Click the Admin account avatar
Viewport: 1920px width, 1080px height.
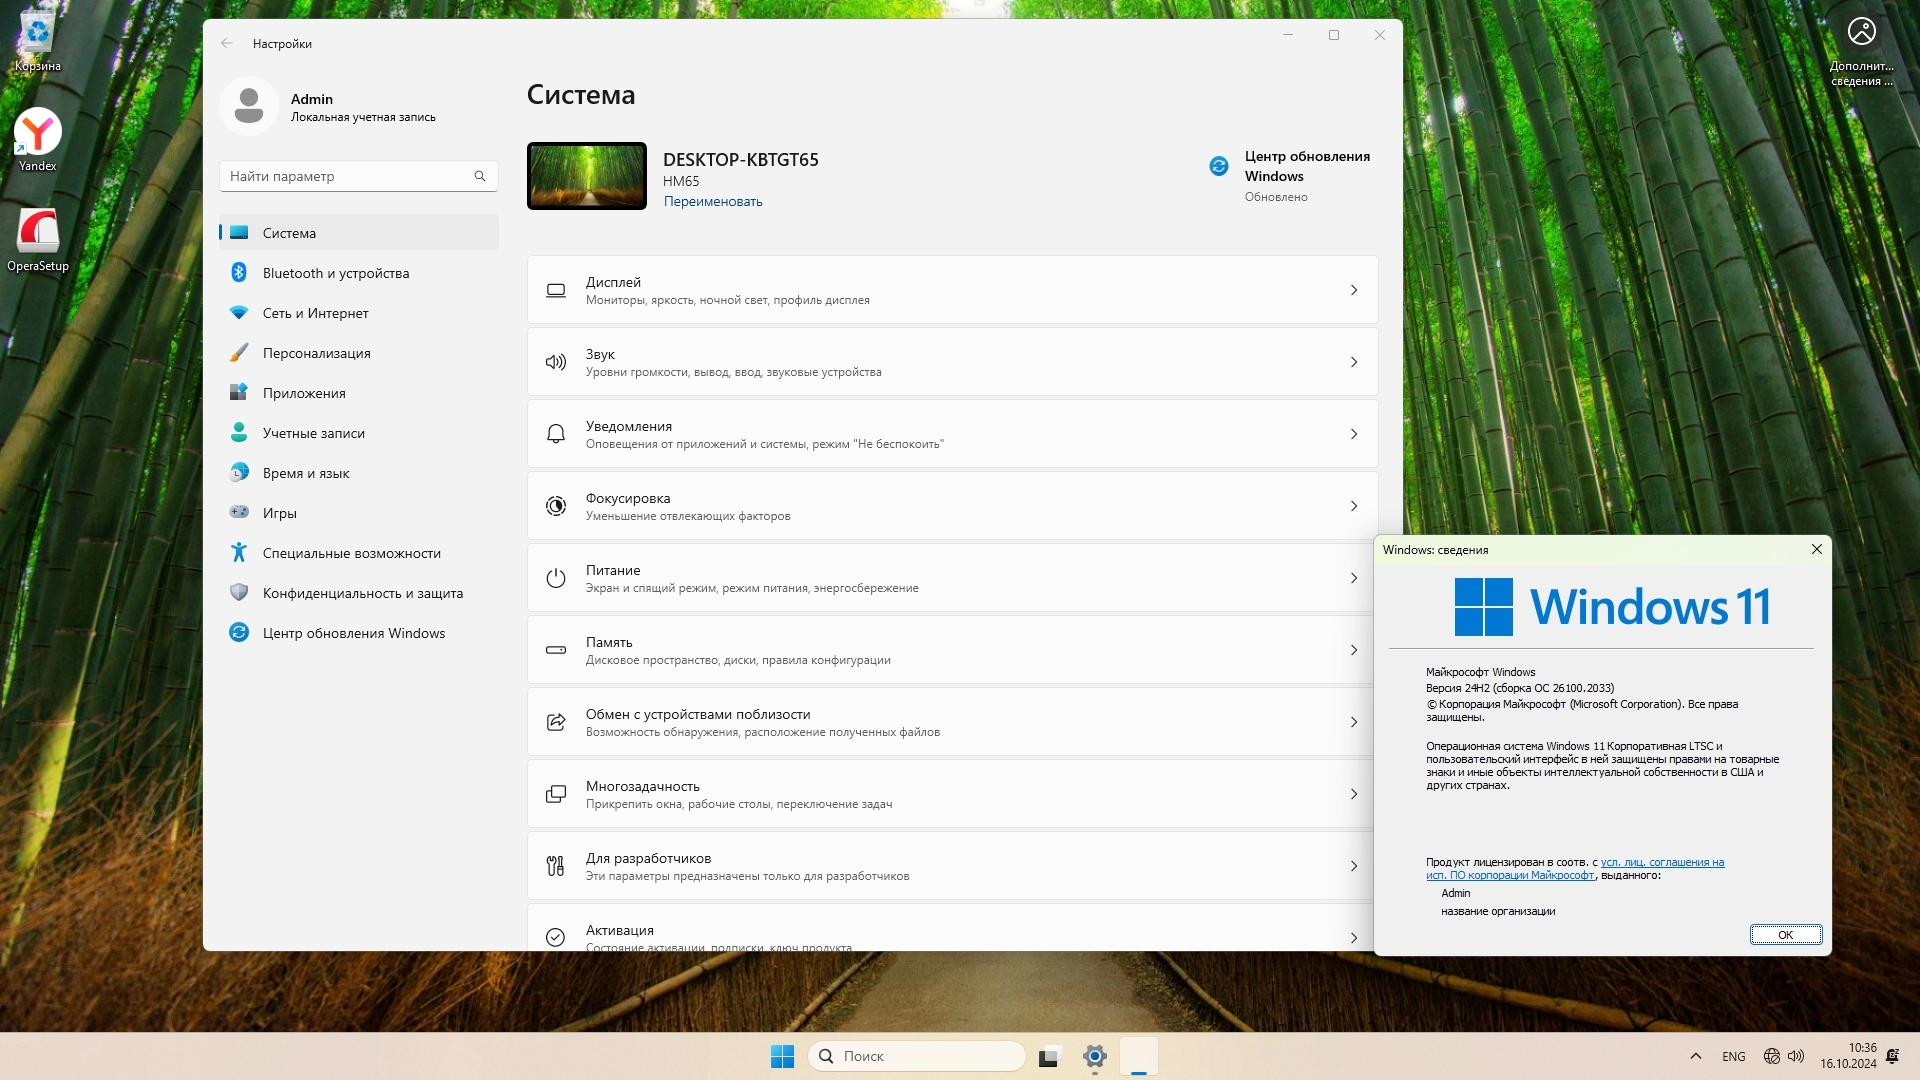(x=248, y=106)
